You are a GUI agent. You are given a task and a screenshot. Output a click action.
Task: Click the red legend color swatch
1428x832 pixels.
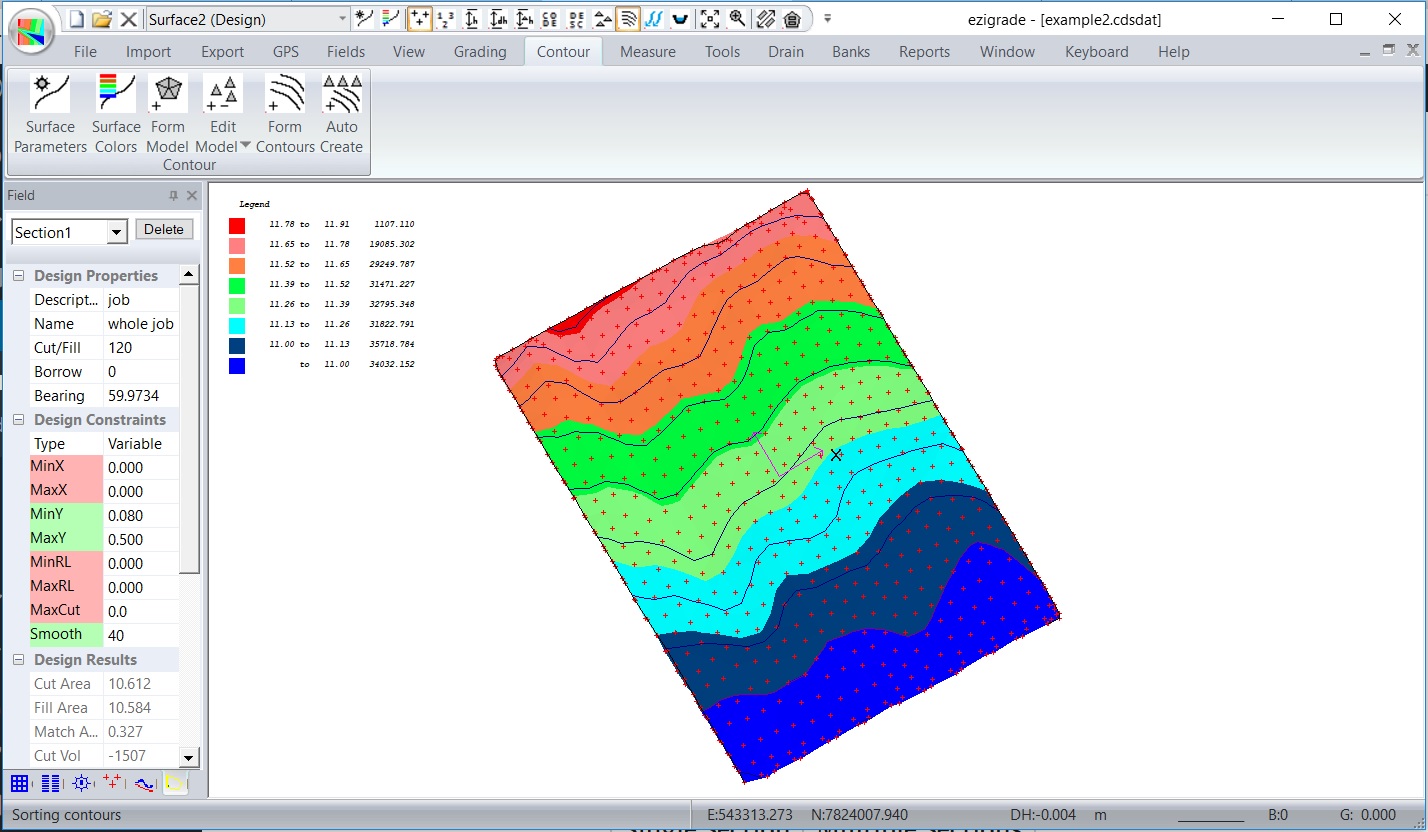pos(237,225)
